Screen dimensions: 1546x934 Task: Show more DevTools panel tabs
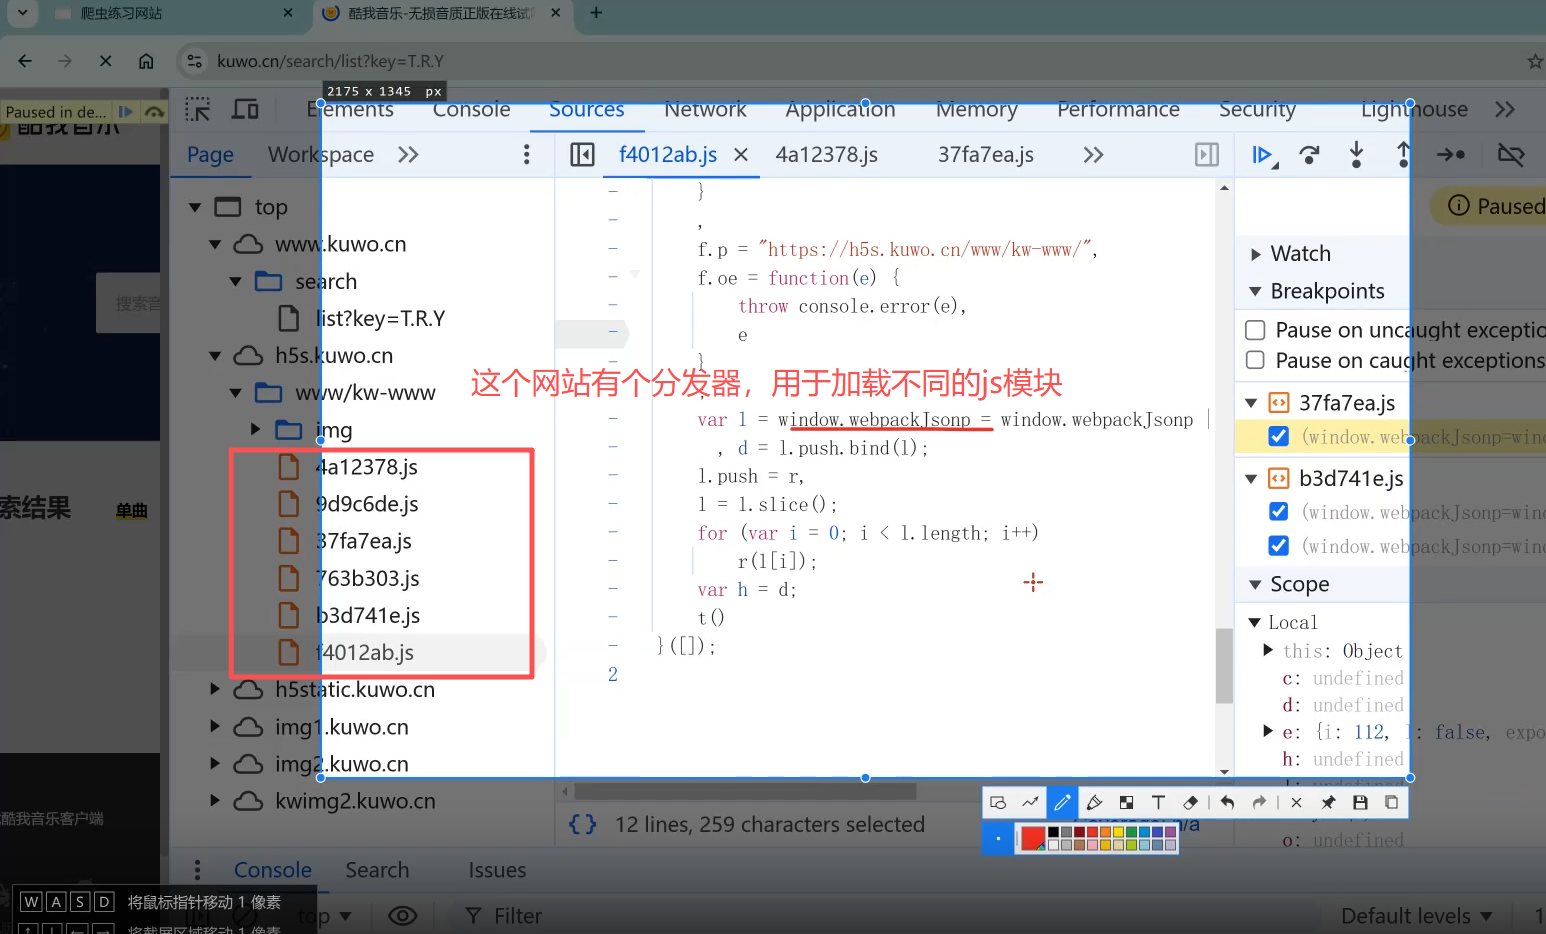[x=1505, y=109]
